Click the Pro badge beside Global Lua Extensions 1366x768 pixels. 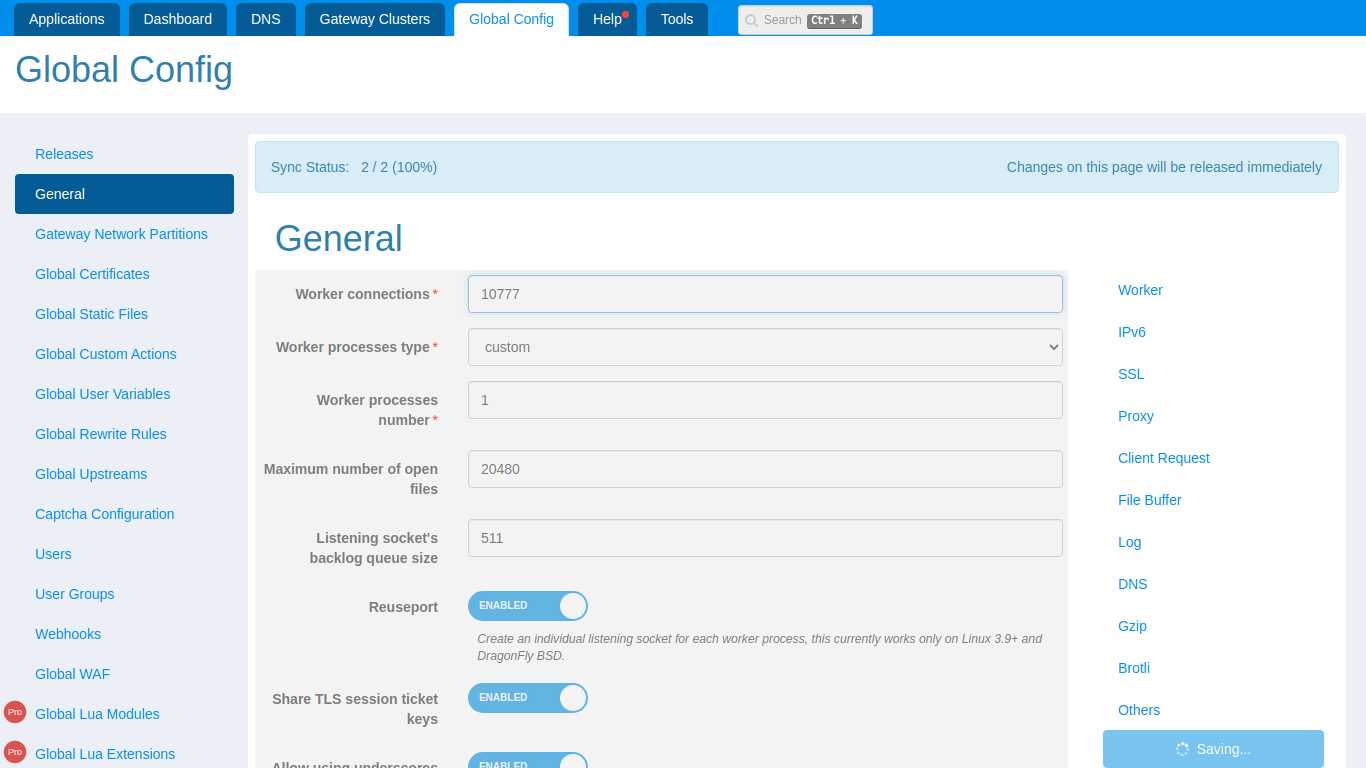[x=14, y=752]
